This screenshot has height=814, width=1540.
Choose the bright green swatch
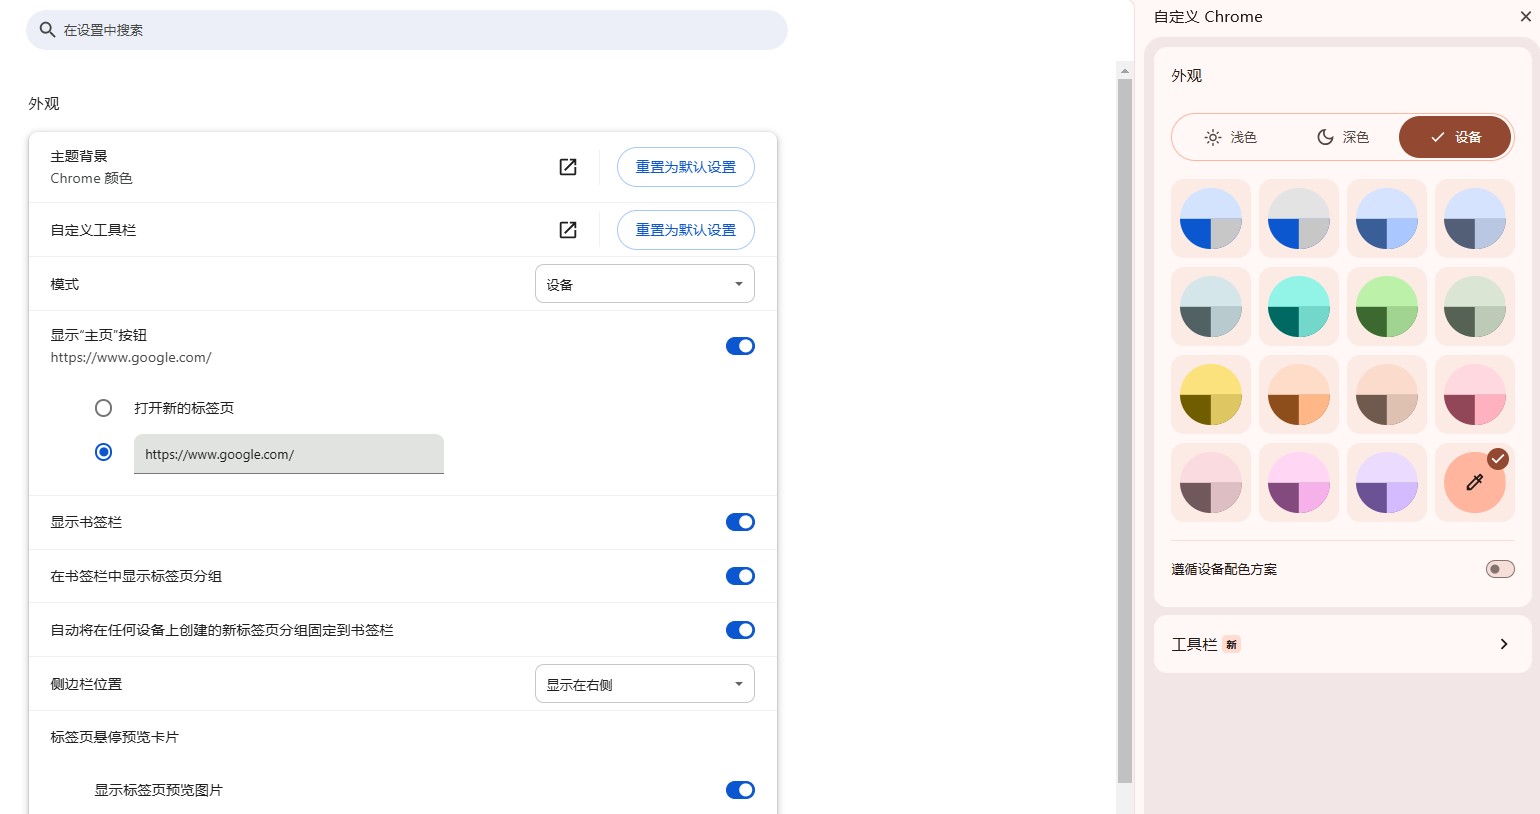point(1387,307)
